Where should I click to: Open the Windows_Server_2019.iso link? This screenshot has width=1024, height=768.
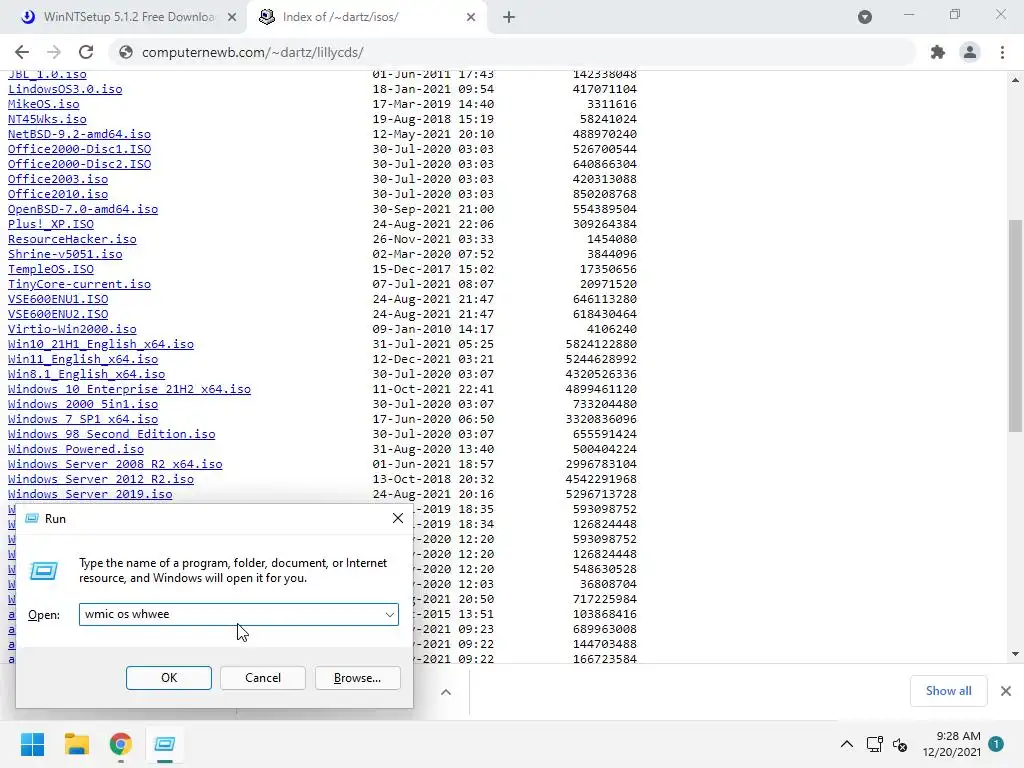click(x=90, y=494)
